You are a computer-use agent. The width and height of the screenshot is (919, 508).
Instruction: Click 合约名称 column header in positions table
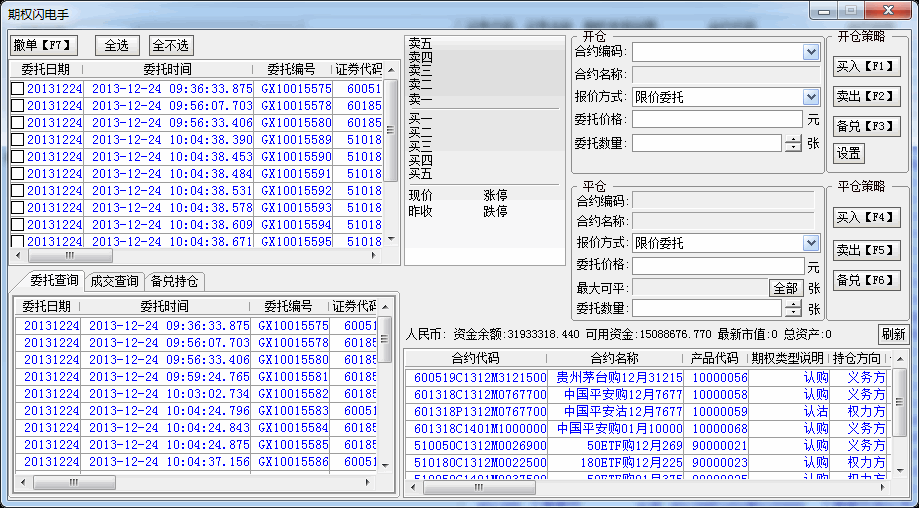(614, 358)
